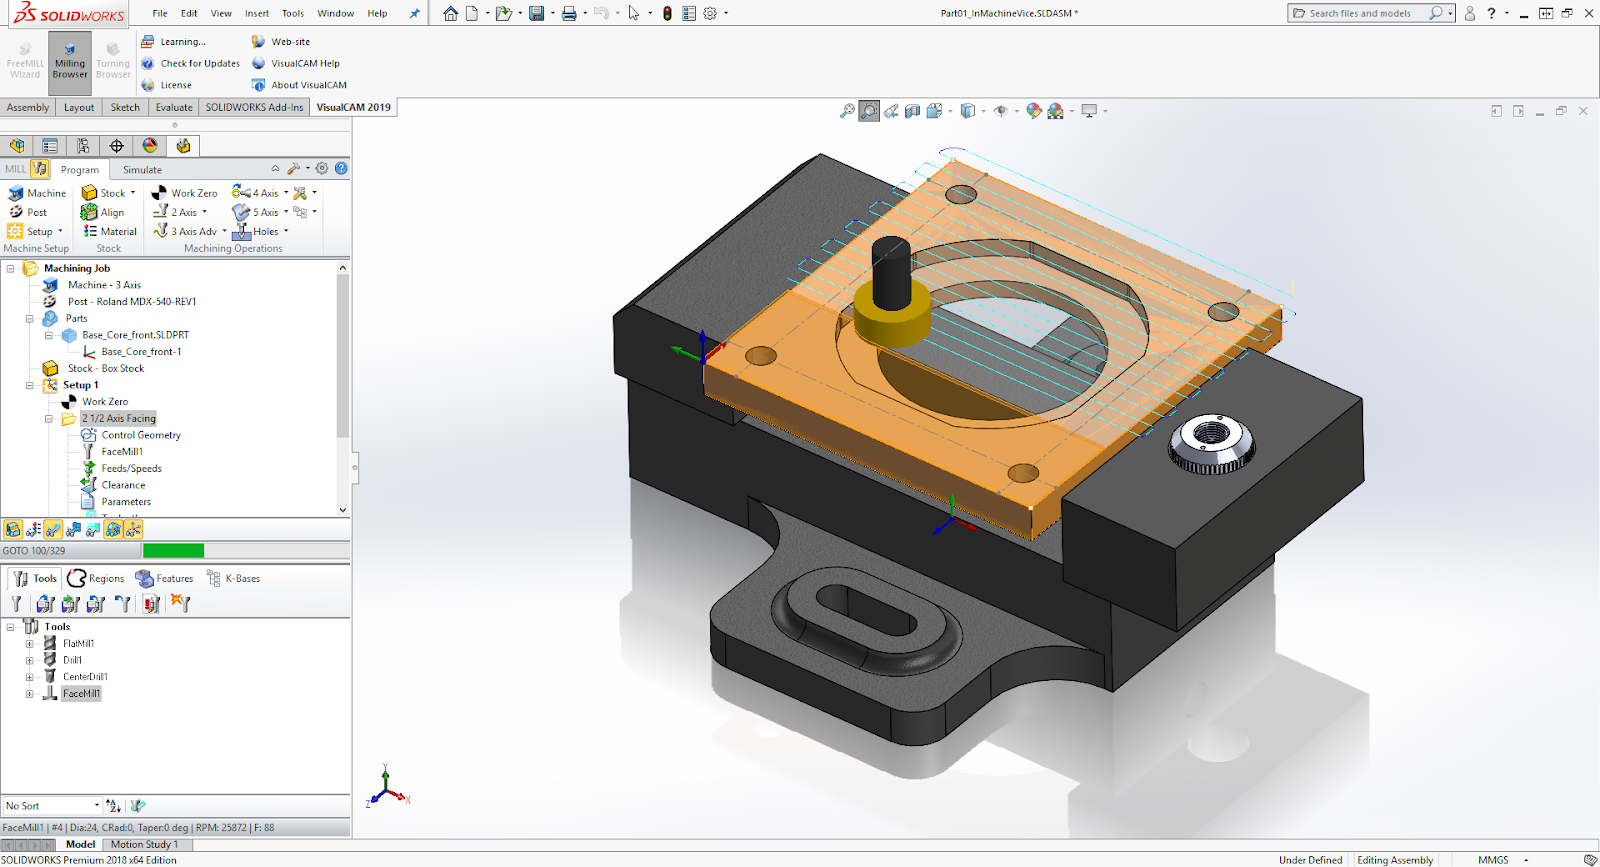Switch to the Regions tab
1600x867 pixels.
tap(96, 579)
